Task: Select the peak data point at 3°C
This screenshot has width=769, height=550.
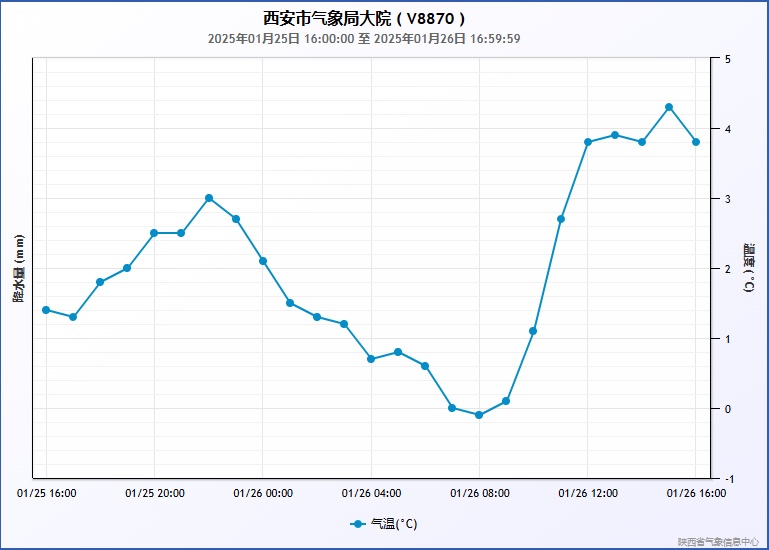Action: pyautogui.click(x=209, y=198)
